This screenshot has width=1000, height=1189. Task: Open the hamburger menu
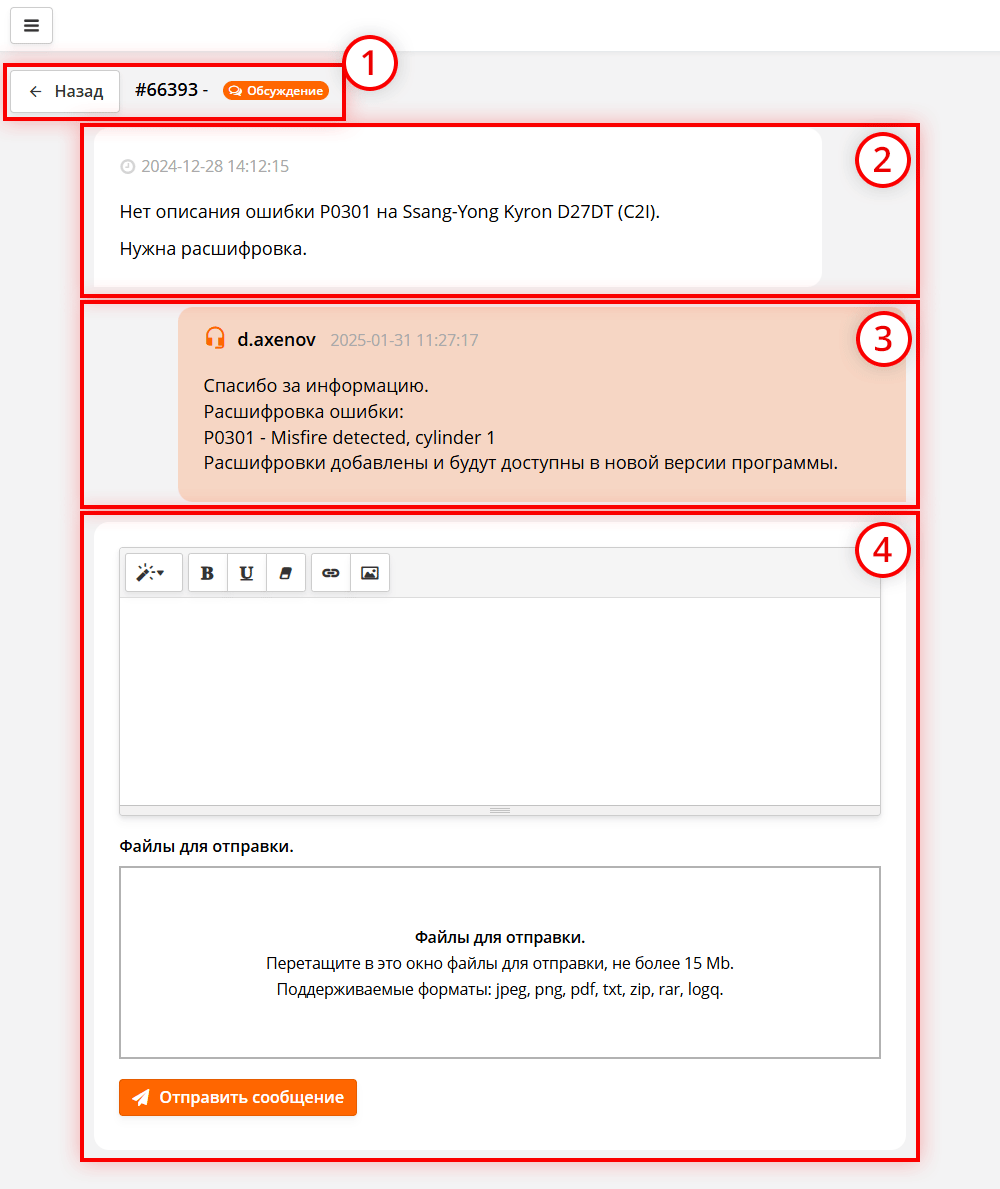click(x=31, y=25)
